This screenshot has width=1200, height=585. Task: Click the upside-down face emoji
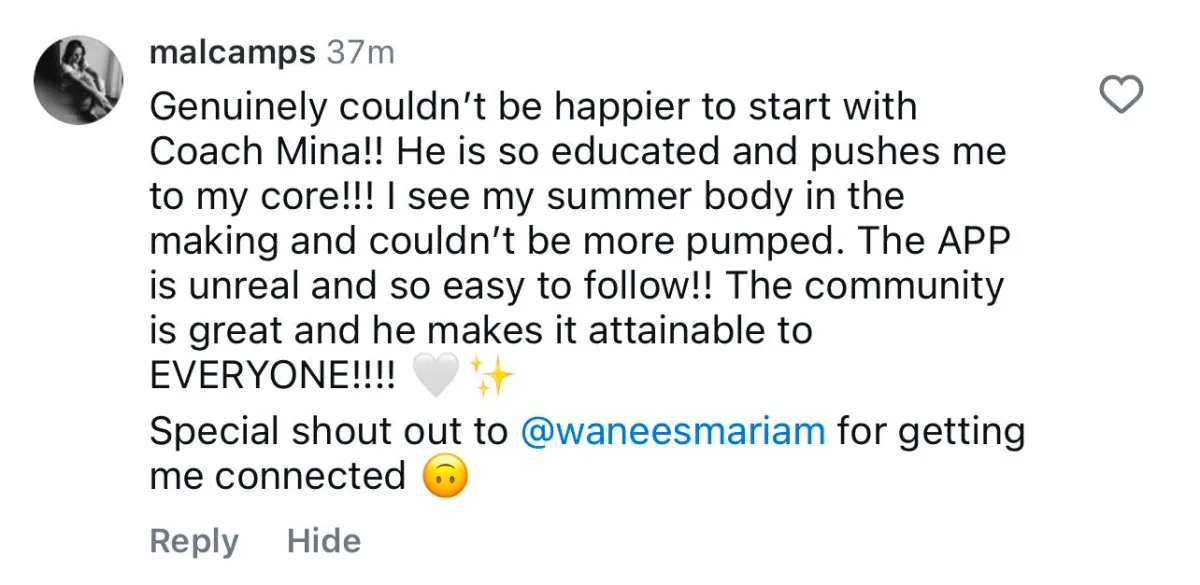[x=446, y=478]
